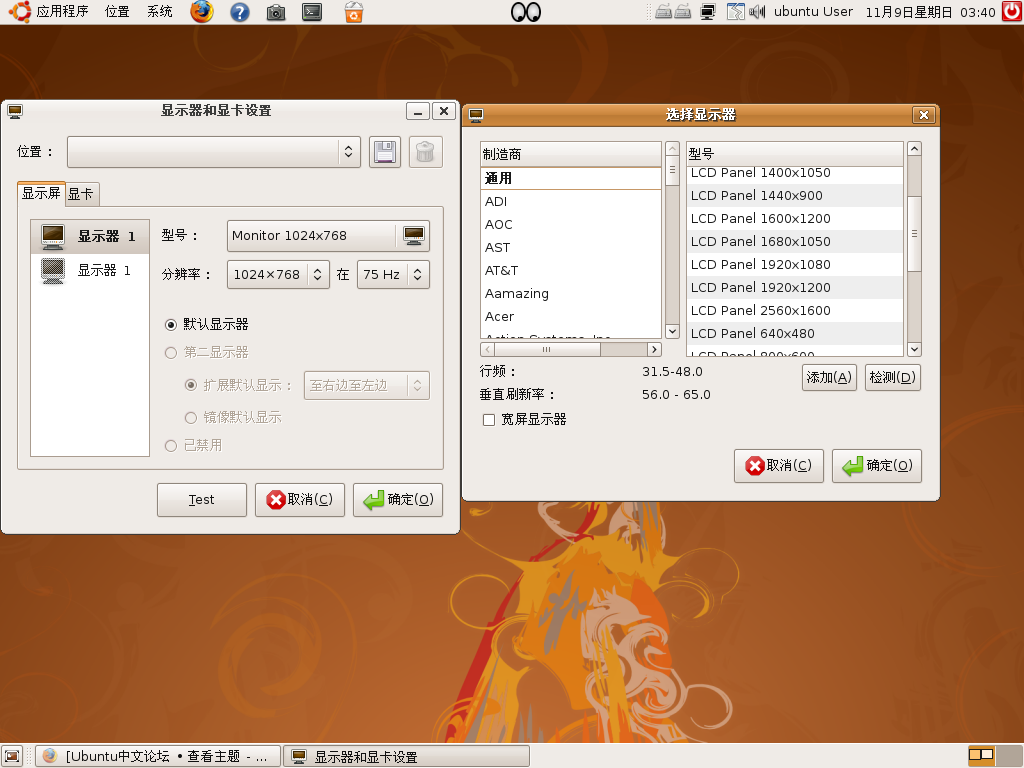Viewport: 1024px width, 768px height.
Task: Click monitor icon button beside model field
Action: pos(413,236)
